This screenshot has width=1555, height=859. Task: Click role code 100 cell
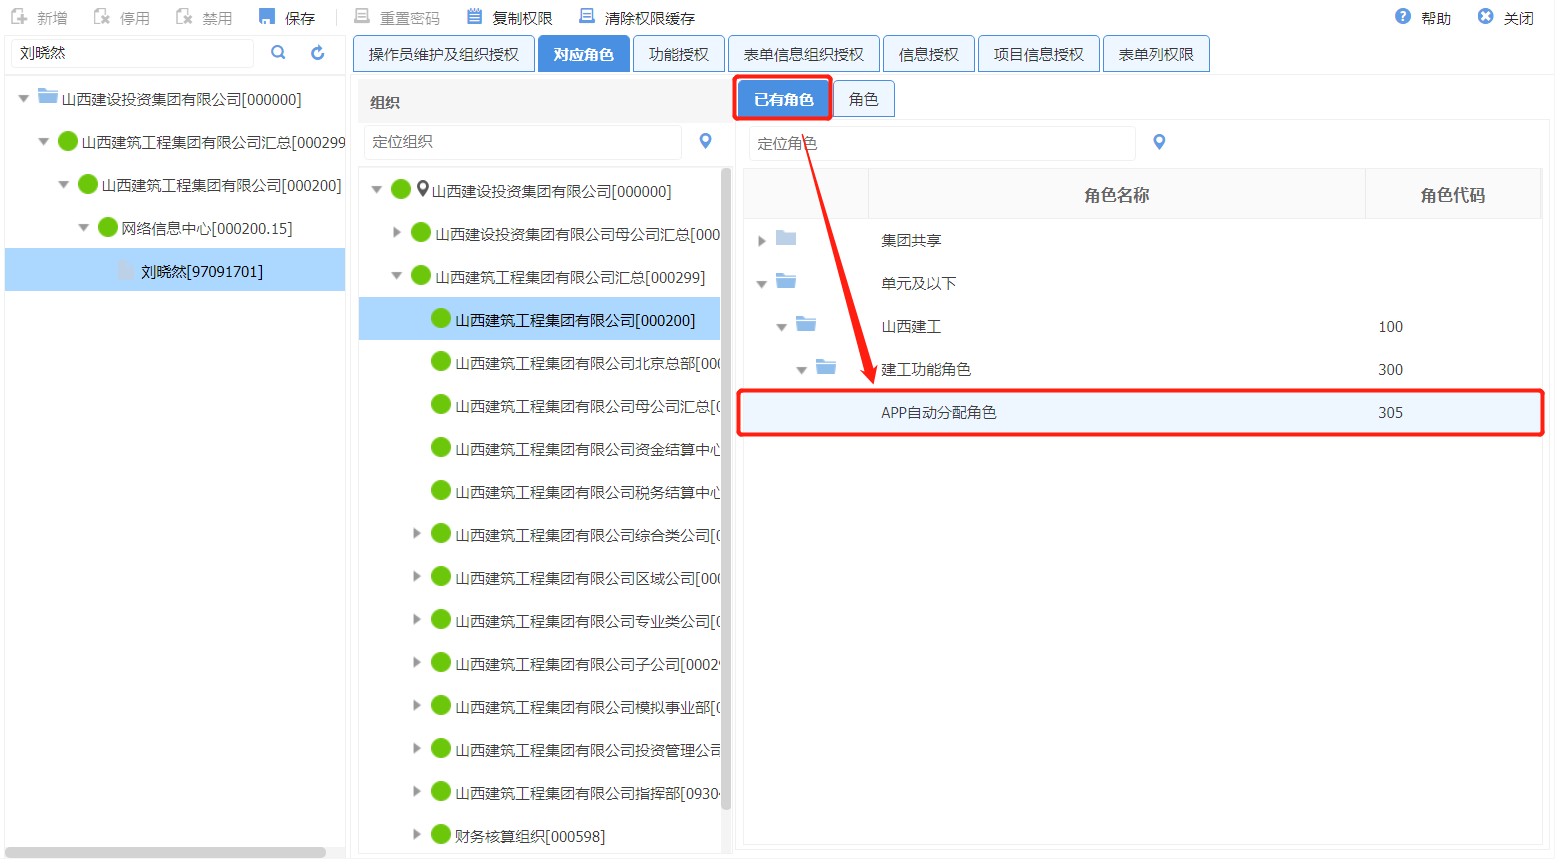(1391, 326)
